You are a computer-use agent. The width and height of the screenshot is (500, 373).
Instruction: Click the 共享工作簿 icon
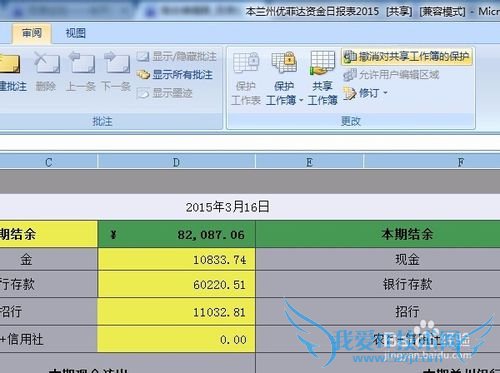(x=322, y=63)
